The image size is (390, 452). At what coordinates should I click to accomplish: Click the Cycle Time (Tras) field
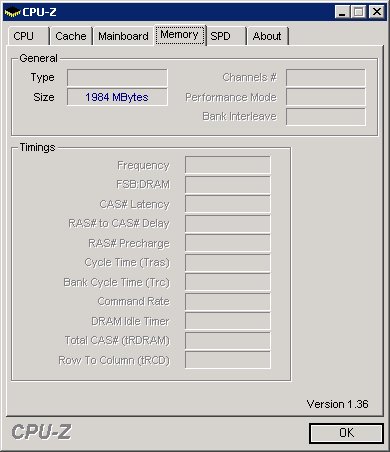pos(228,263)
